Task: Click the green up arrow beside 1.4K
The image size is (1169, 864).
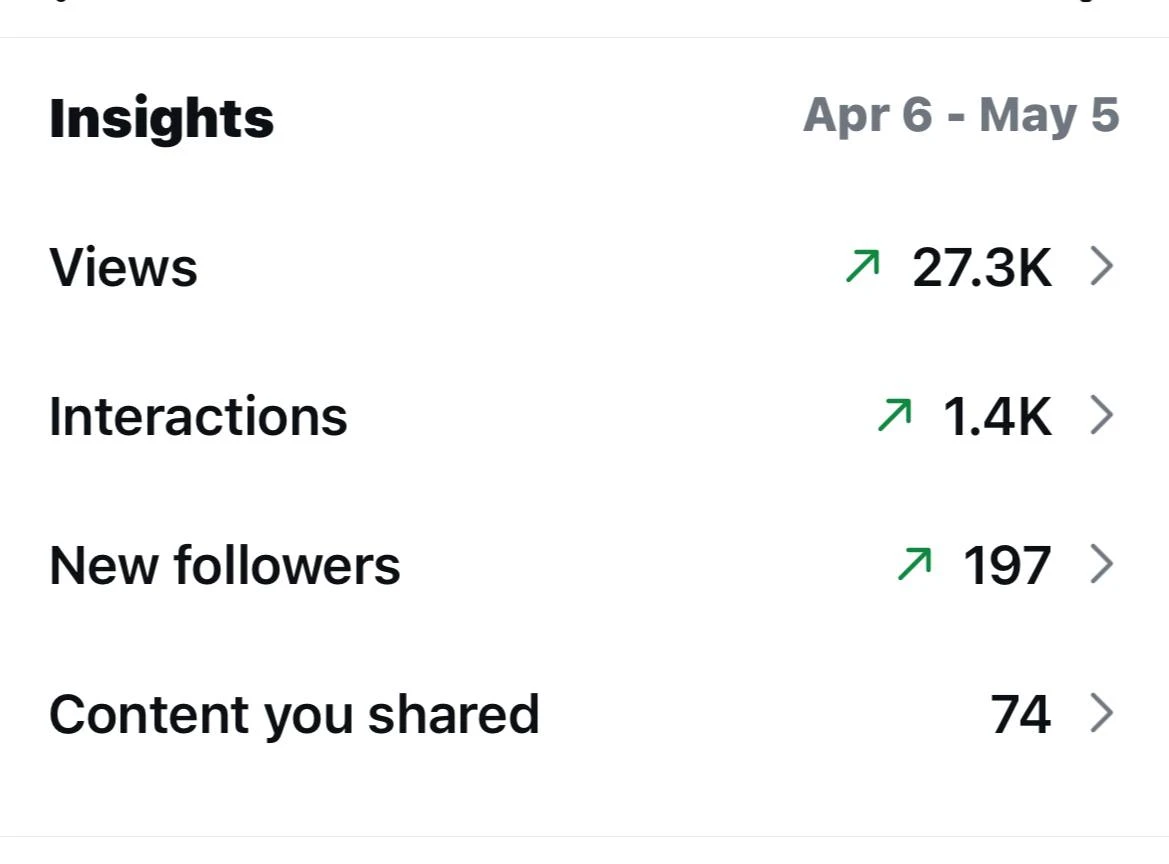Action: tap(895, 415)
